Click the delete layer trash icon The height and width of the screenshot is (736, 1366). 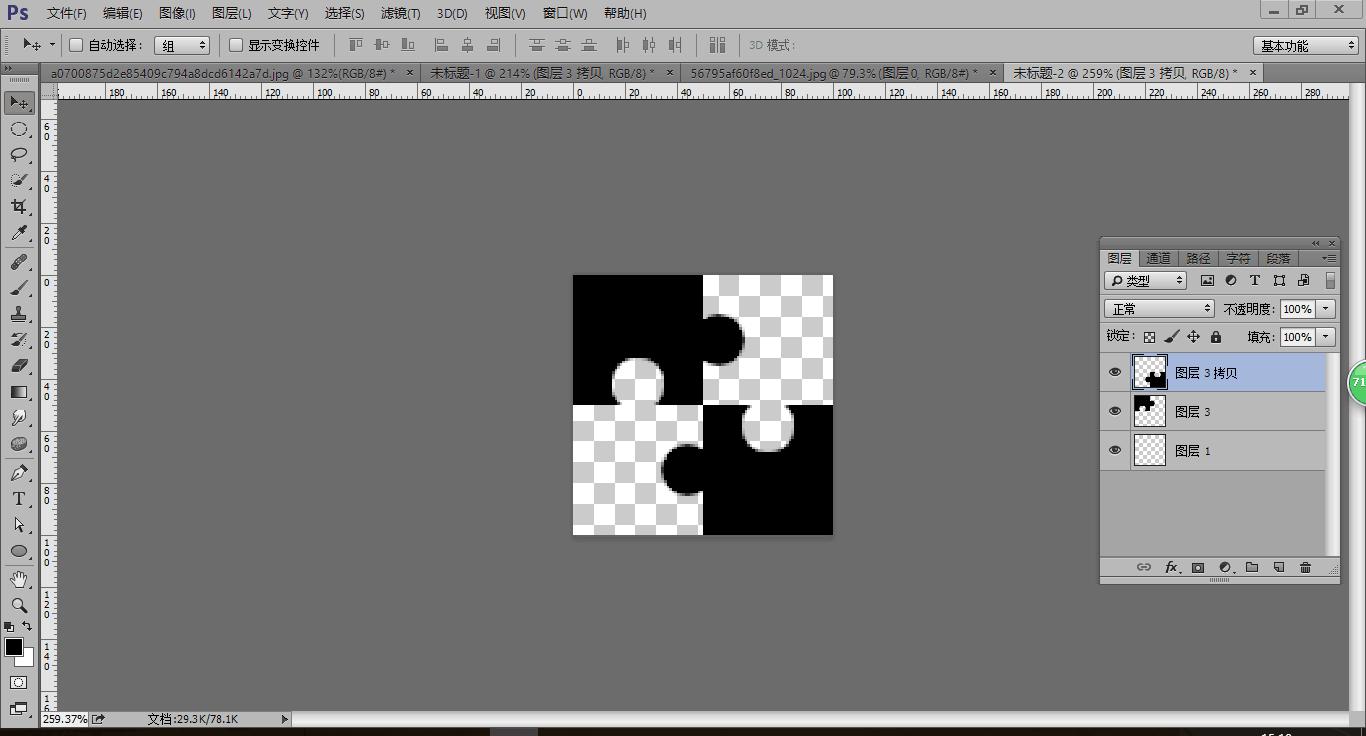tap(1305, 567)
